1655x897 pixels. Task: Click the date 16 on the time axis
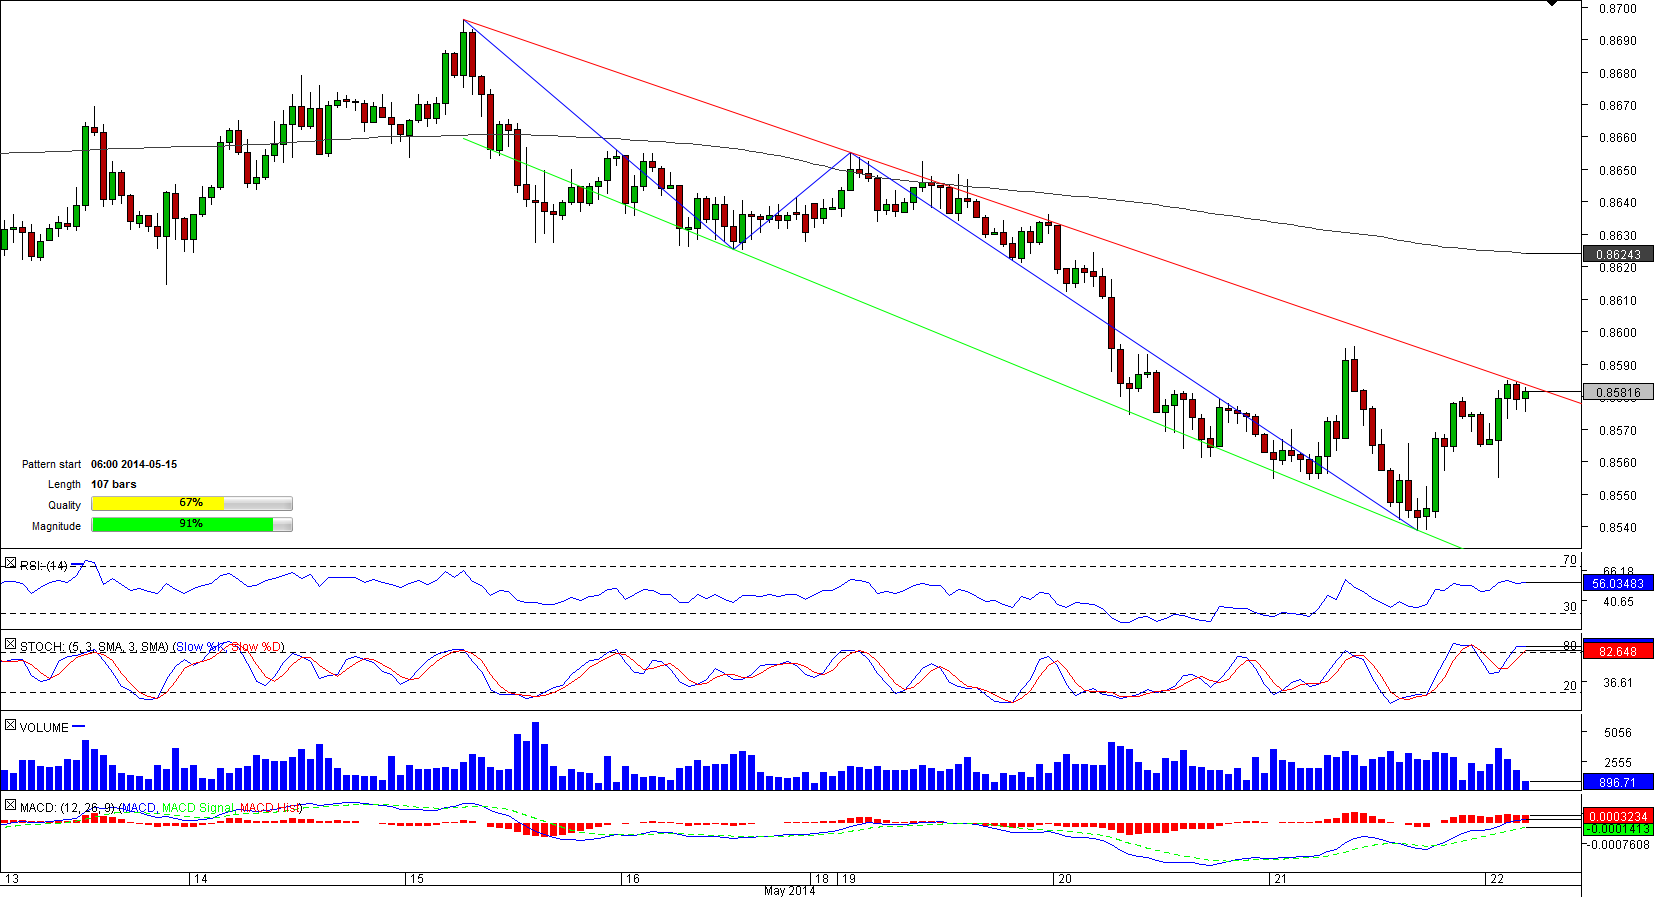coord(632,879)
